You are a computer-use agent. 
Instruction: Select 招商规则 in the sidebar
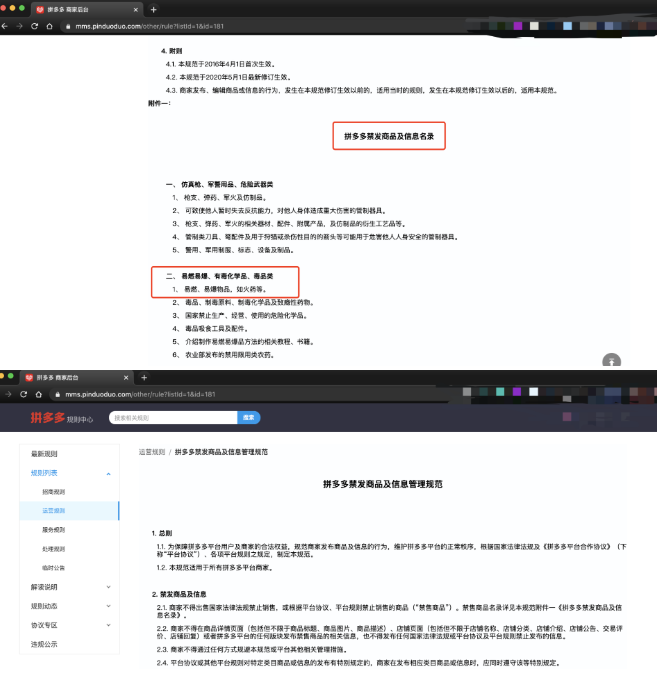coord(53,492)
